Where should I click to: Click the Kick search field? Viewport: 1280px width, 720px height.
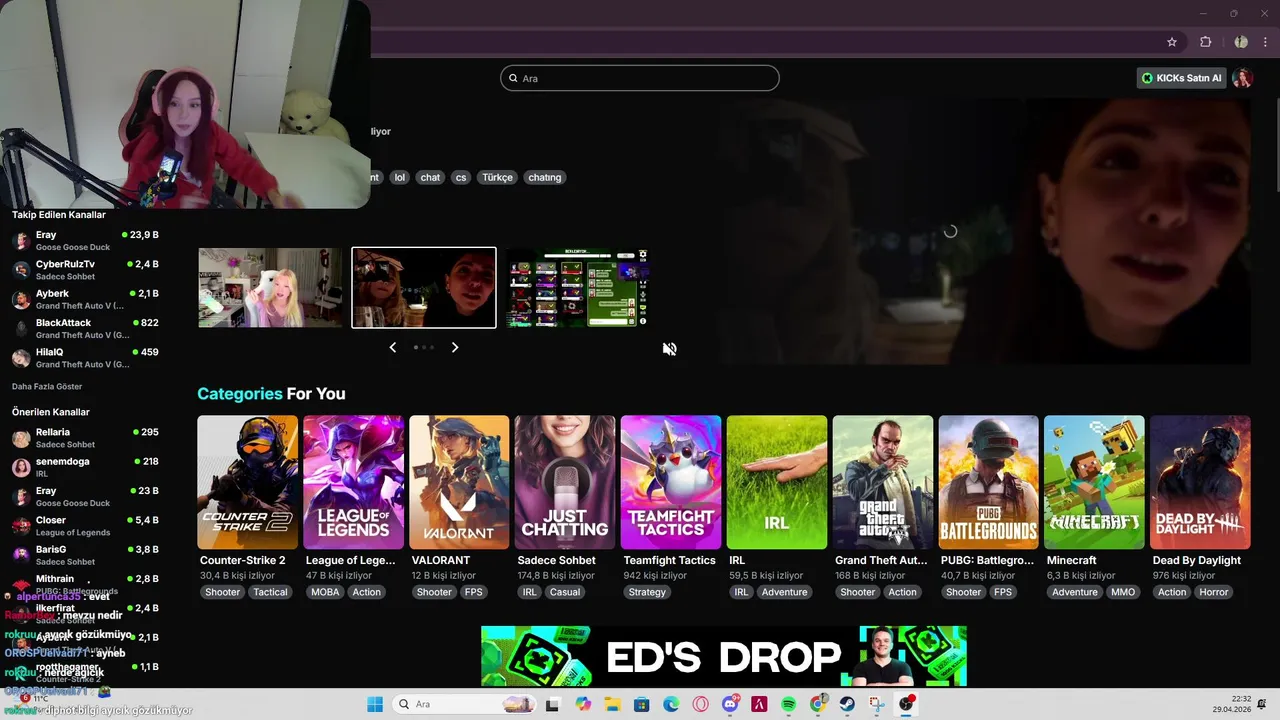(x=640, y=78)
